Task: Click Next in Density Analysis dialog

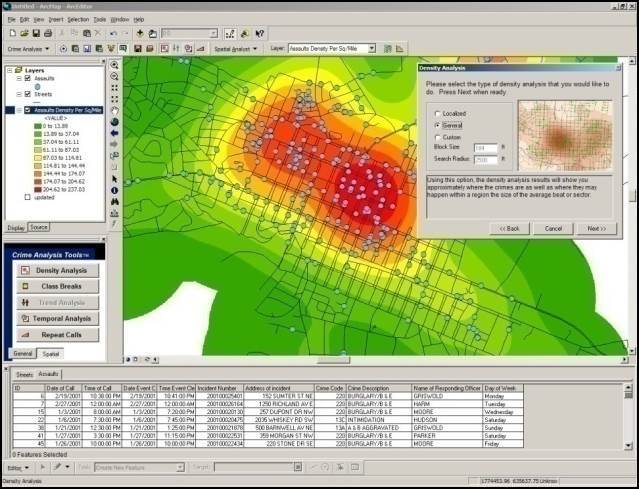Action: pyautogui.click(x=597, y=229)
